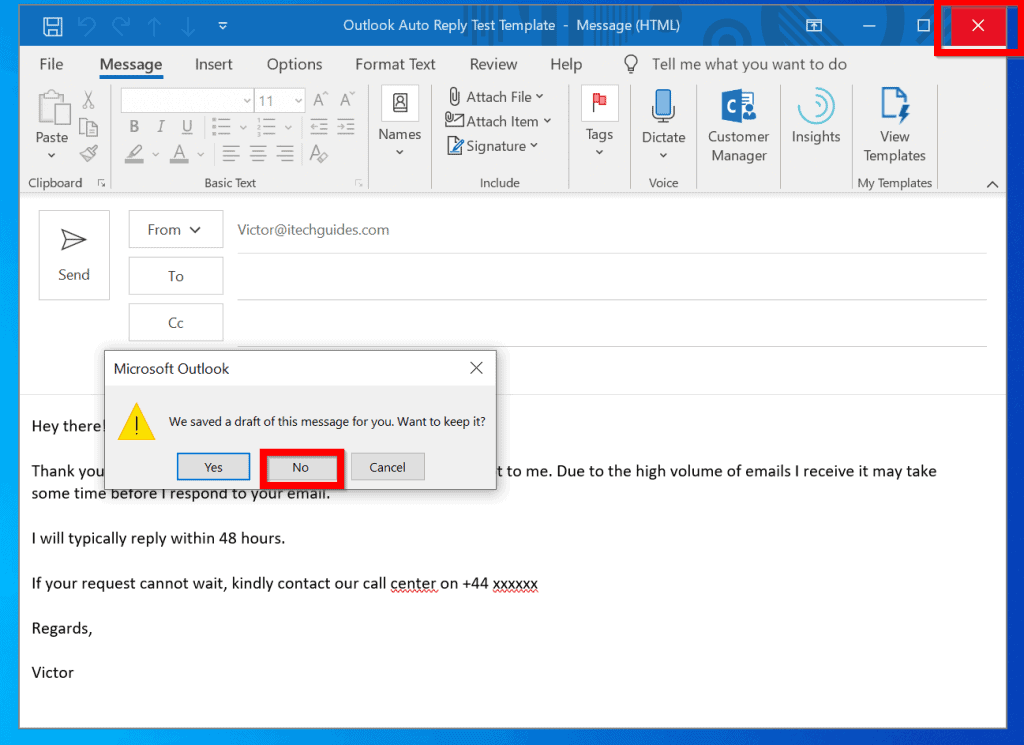1024x745 pixels.
Task: Click Attach File paperclip option
Action: click(496, 97)
